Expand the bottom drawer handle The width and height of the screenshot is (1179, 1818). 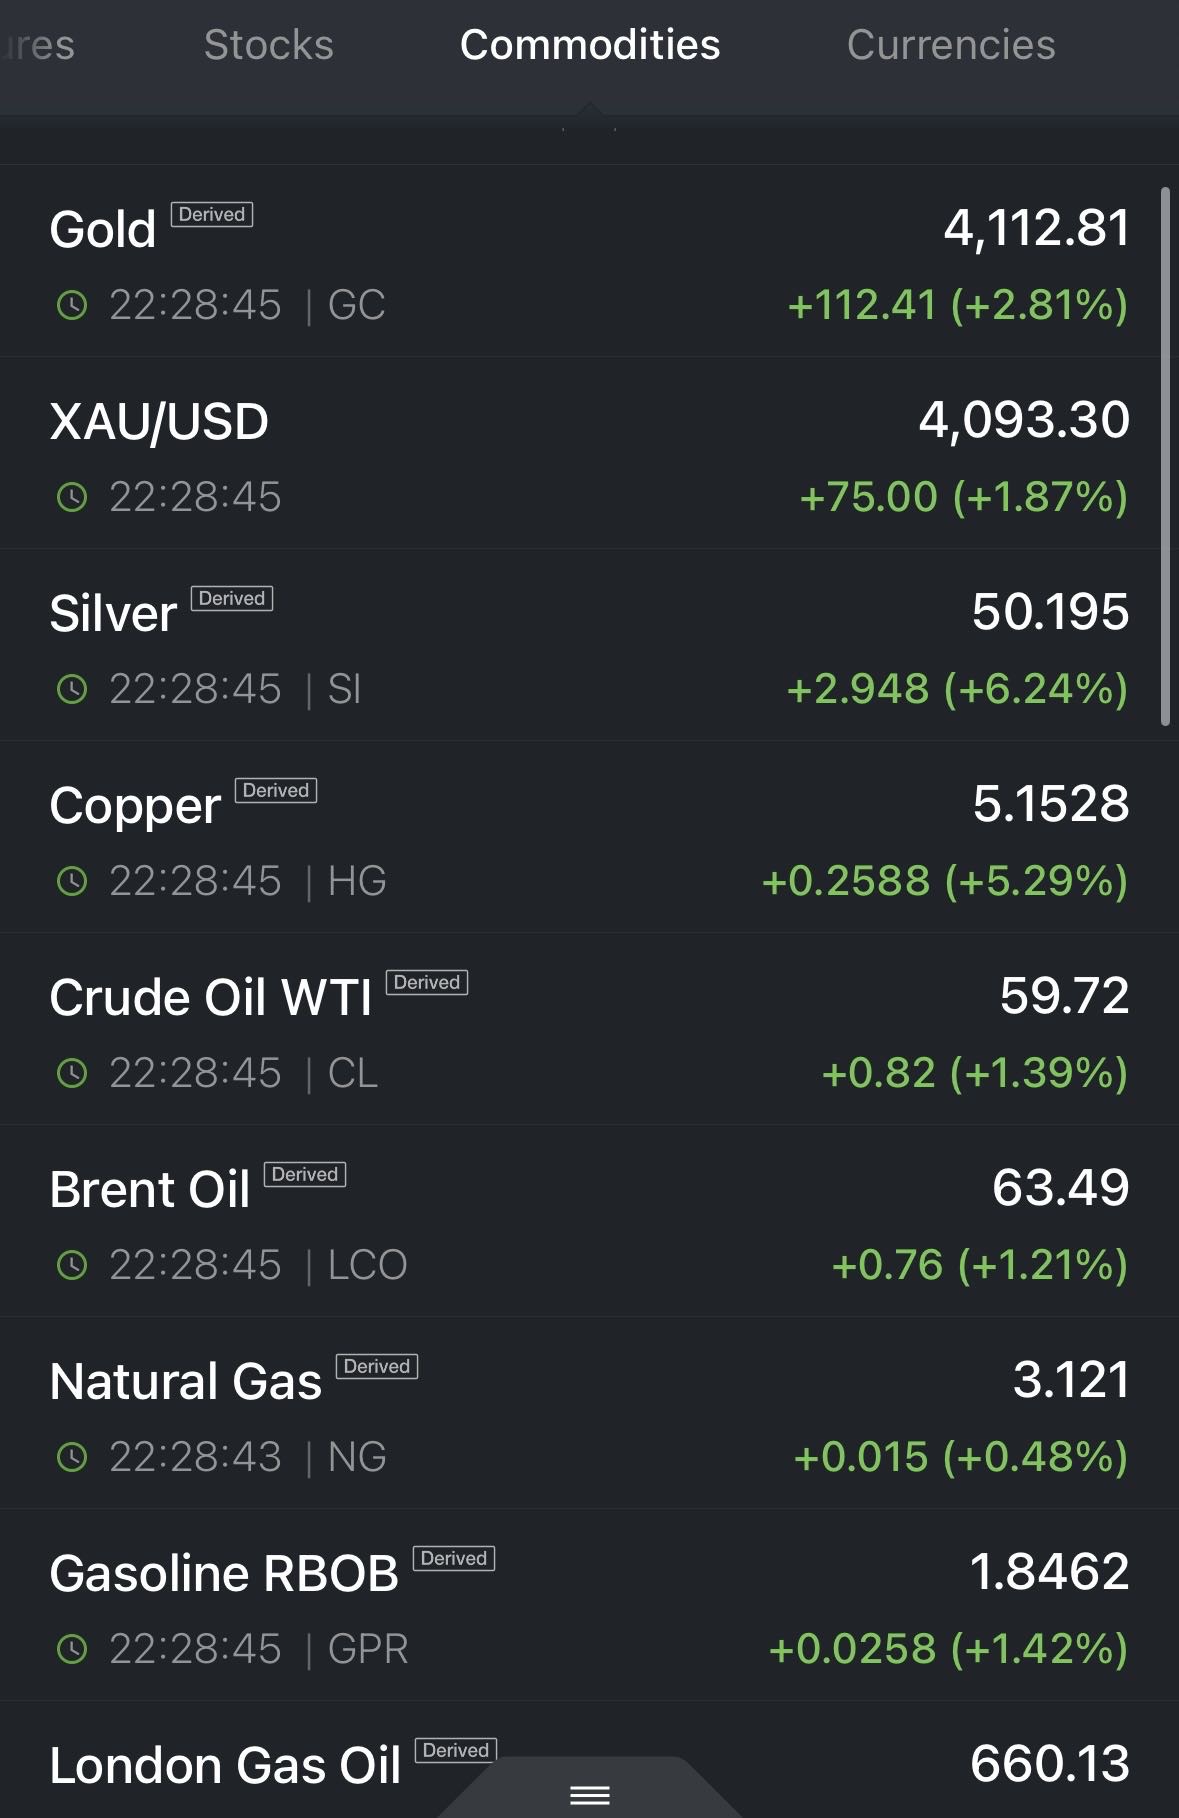(590, 1795)
